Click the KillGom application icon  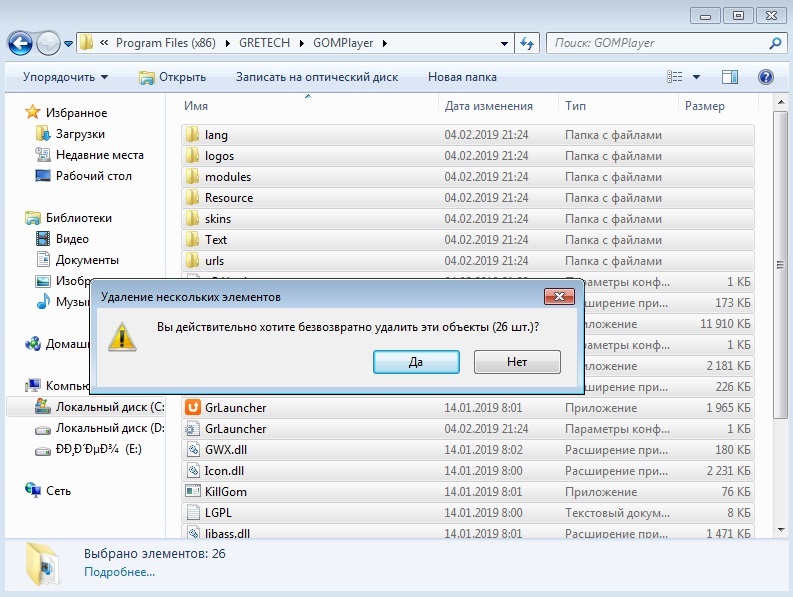pos(193,491)
